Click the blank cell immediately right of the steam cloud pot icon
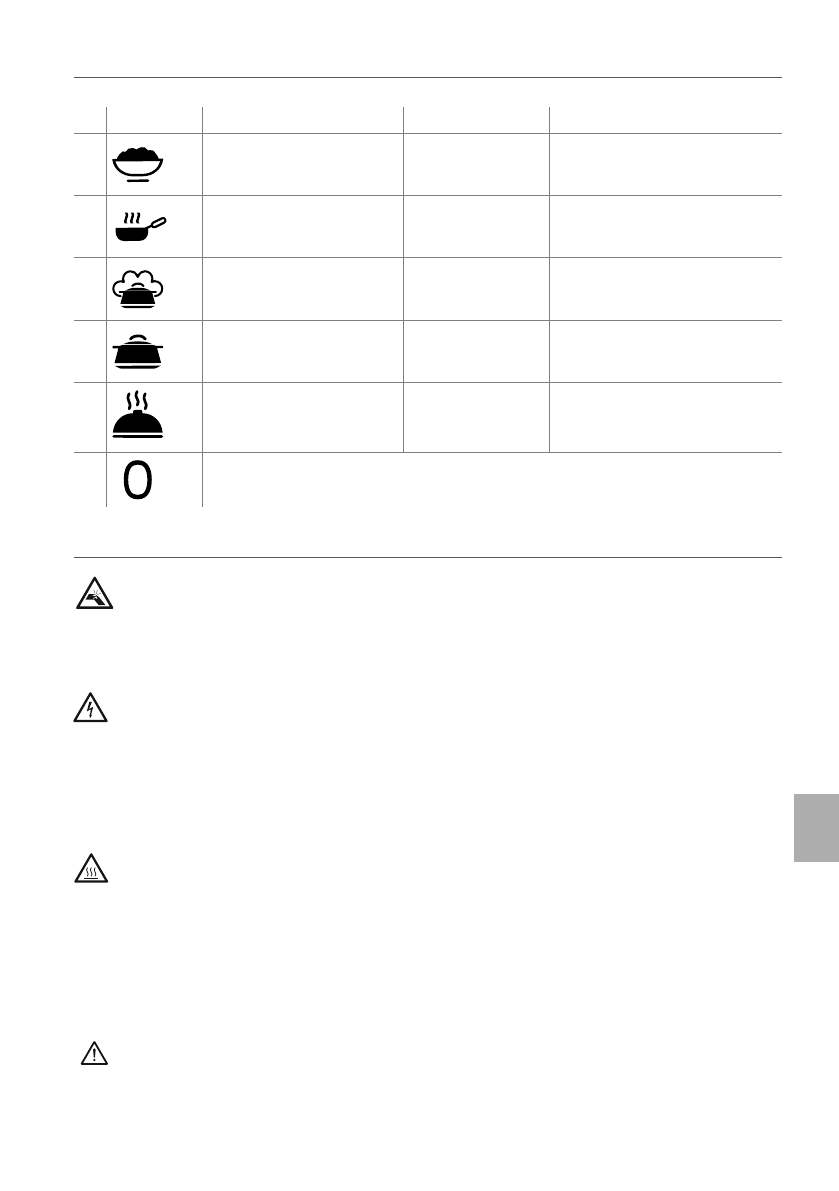This screenshot has width=839, height=1191. [302, 289]
